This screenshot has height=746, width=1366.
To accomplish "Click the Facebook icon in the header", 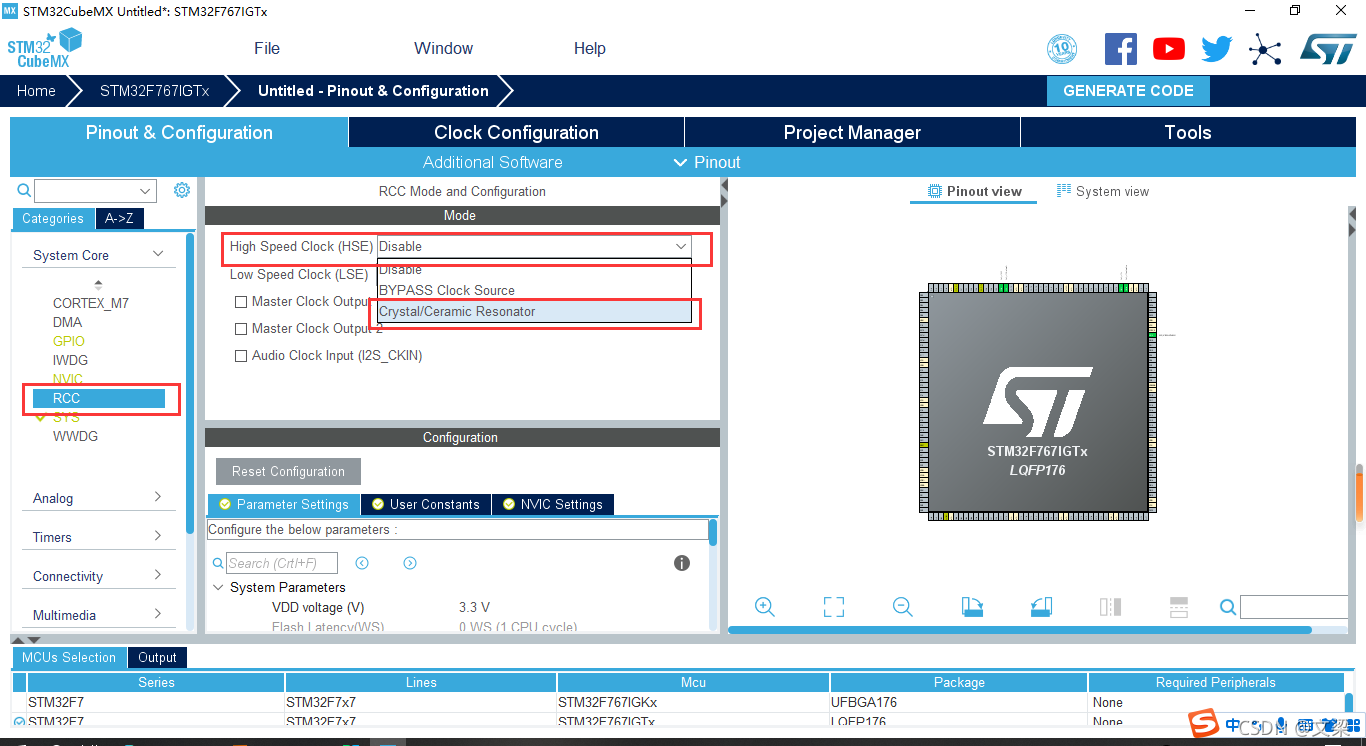I will pos(1120,48).
